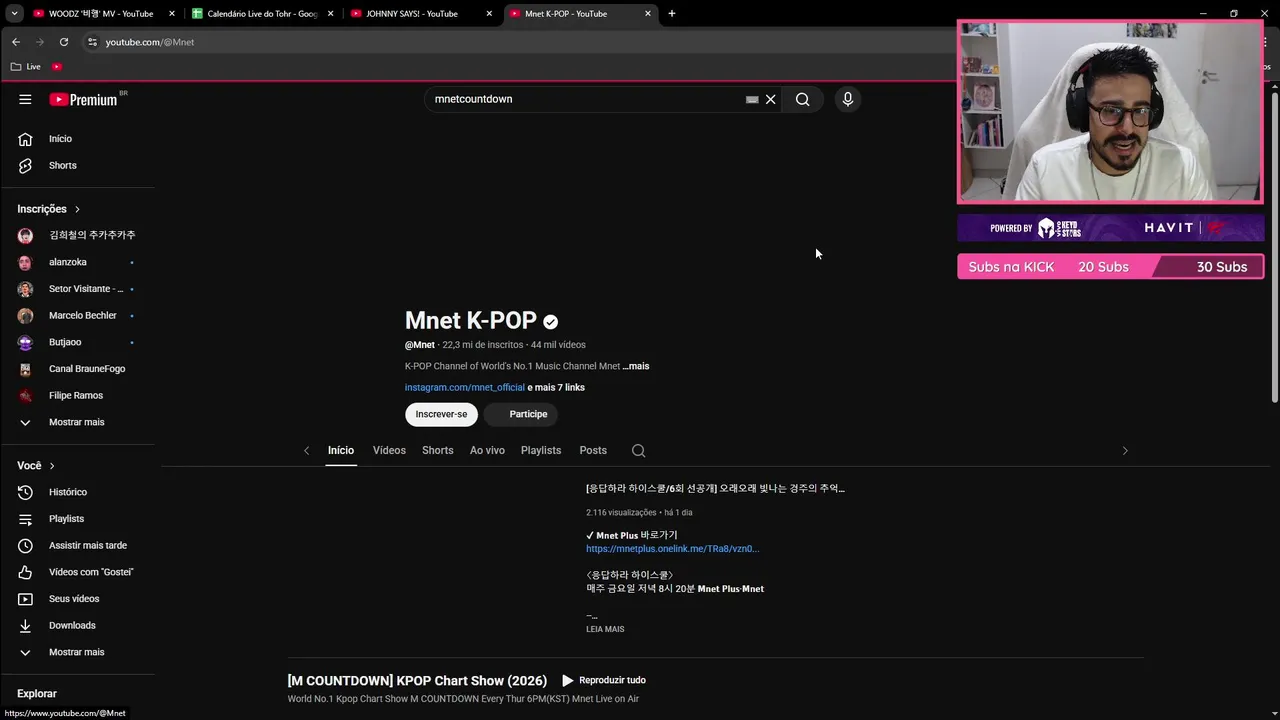Switch to the Vídeos channel tab
The image size is (1280, 720).
[389, 451]
